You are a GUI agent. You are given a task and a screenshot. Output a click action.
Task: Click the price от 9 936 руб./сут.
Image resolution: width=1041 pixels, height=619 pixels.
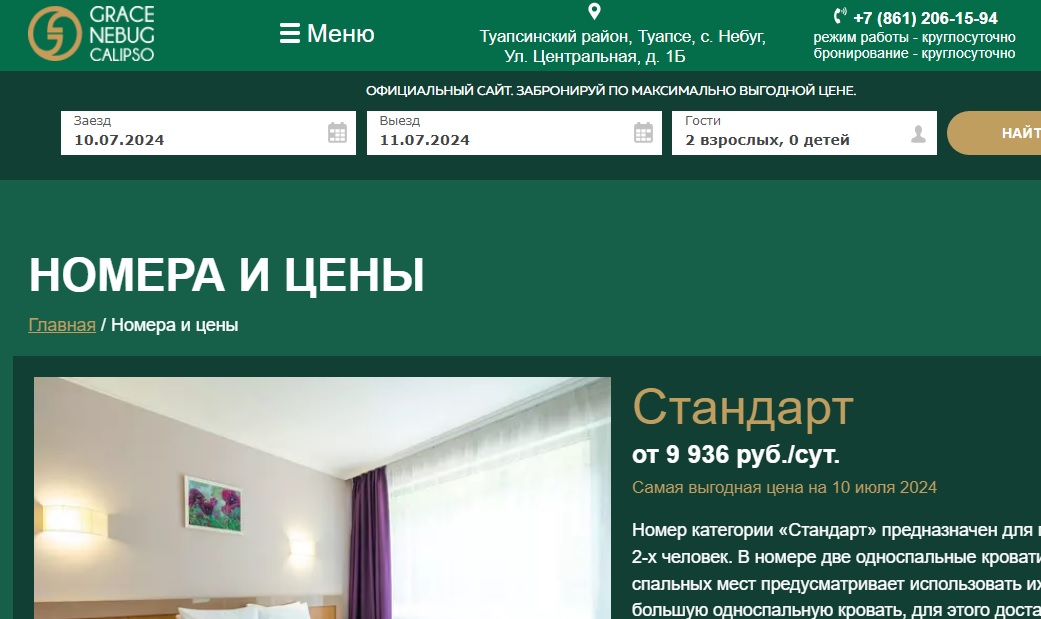(x=736, y=455)
